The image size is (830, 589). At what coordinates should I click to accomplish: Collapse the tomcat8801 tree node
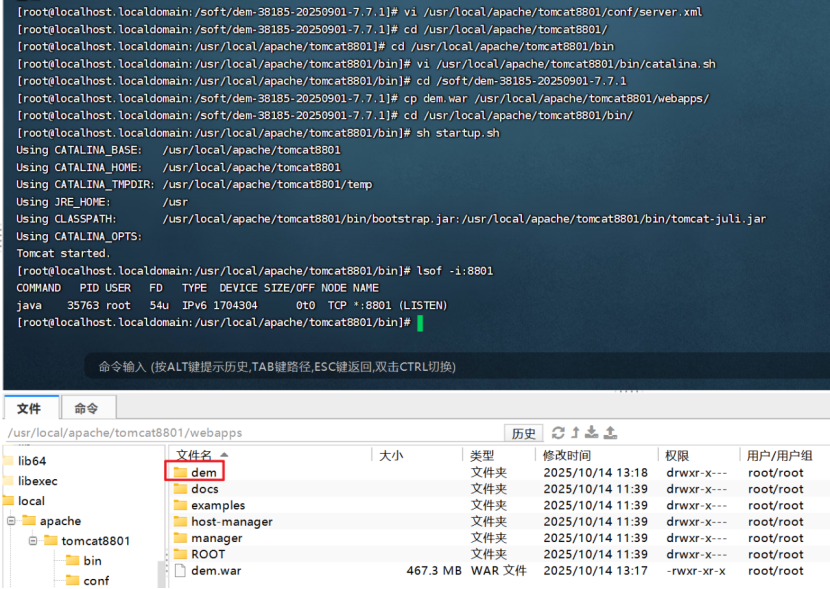[33, 540]
